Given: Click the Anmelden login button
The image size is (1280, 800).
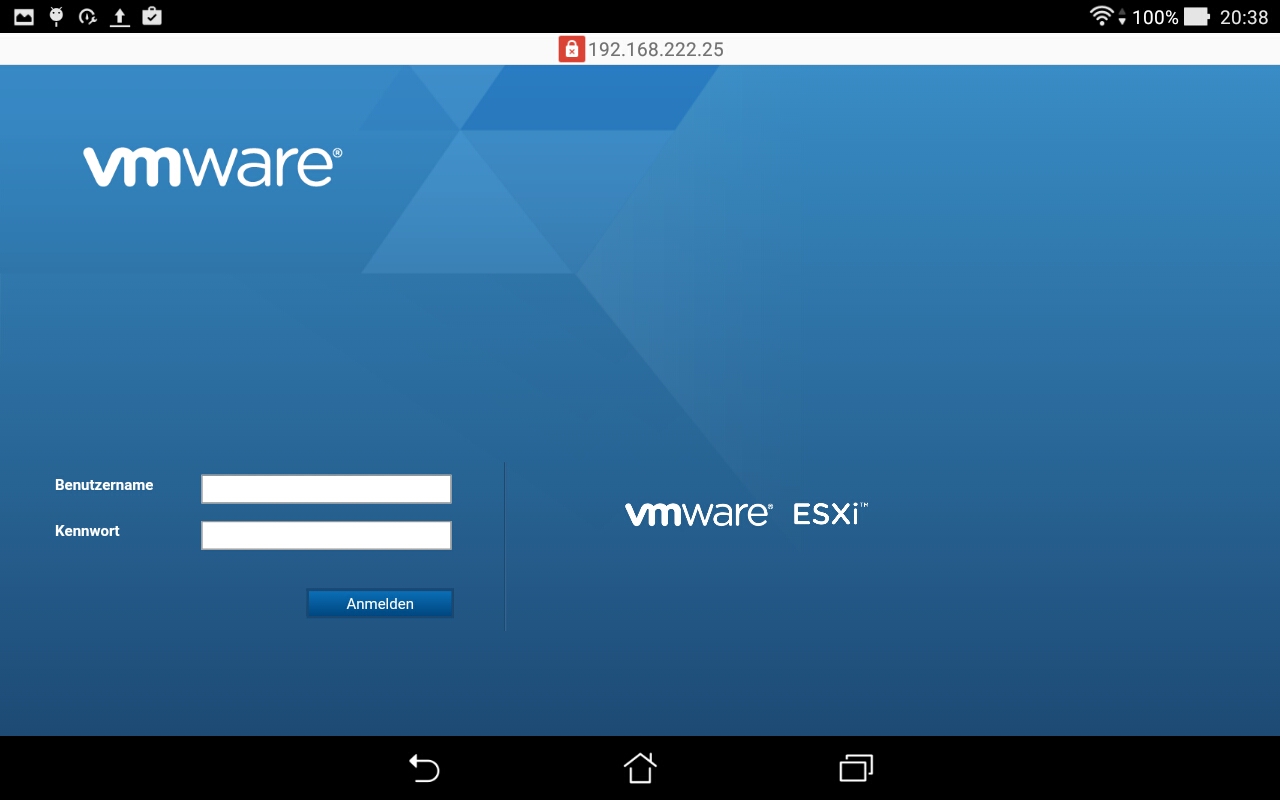Looking at the screenshot, I should click(x=380, y=603).
